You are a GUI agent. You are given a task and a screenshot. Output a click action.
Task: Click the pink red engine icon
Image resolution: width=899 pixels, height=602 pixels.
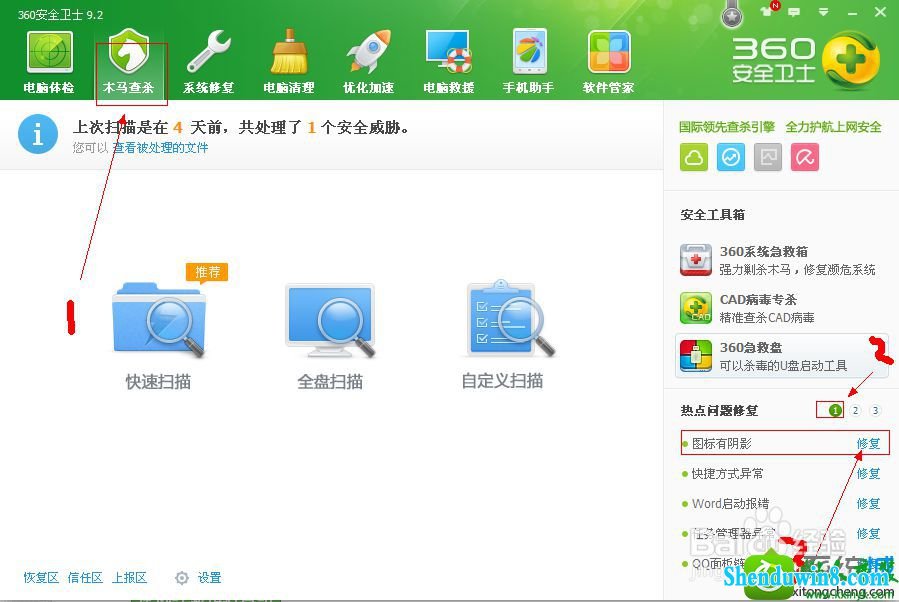[x=805, y=157]
